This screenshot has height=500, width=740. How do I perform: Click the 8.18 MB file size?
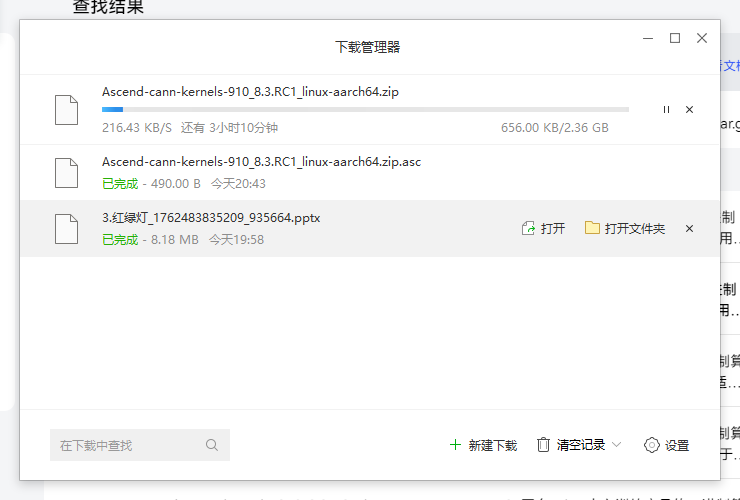coord(175,240)
